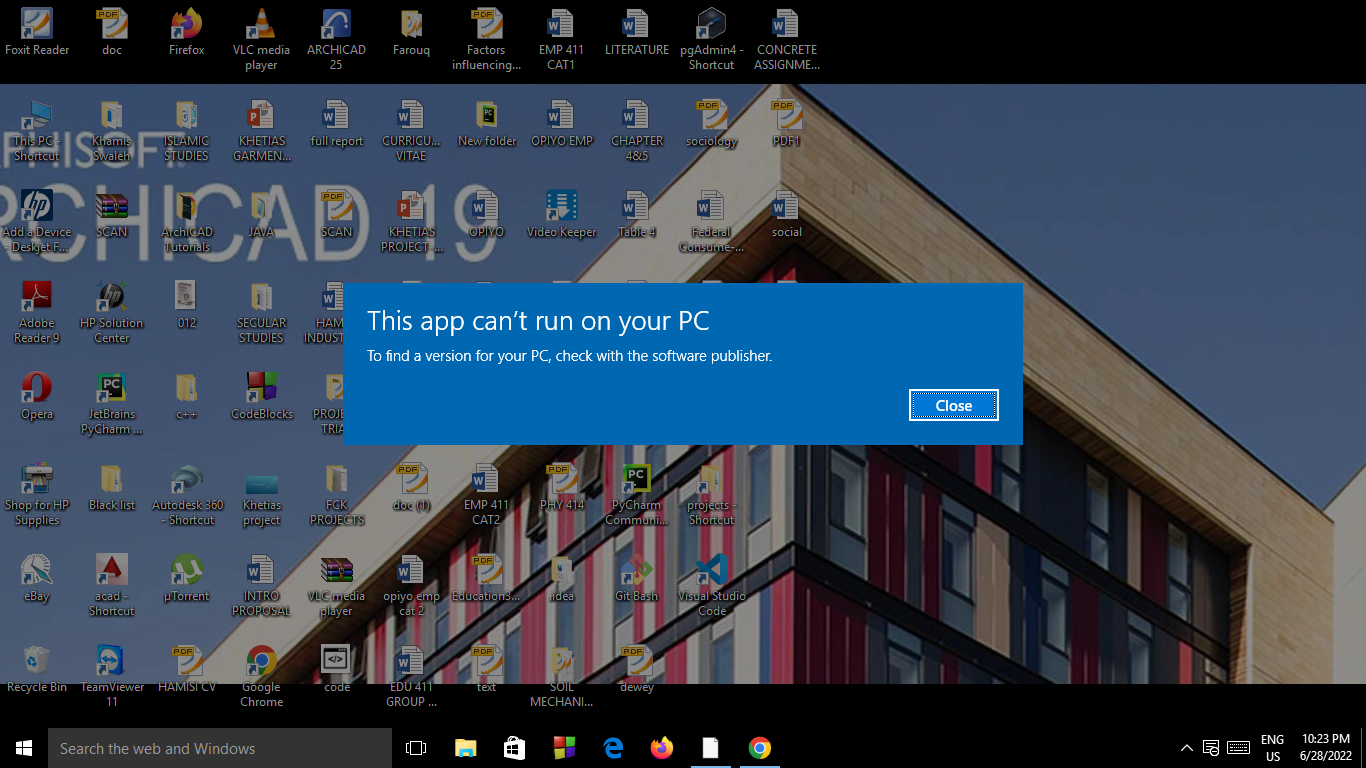Select the Recycle Bin icon
Viewport: 1366px width, 768px height.
[x=37, y=670]
